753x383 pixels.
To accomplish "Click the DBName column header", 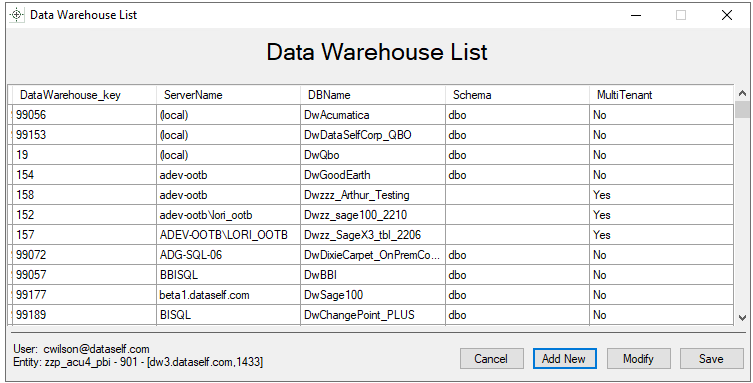I will click(373, 95).
